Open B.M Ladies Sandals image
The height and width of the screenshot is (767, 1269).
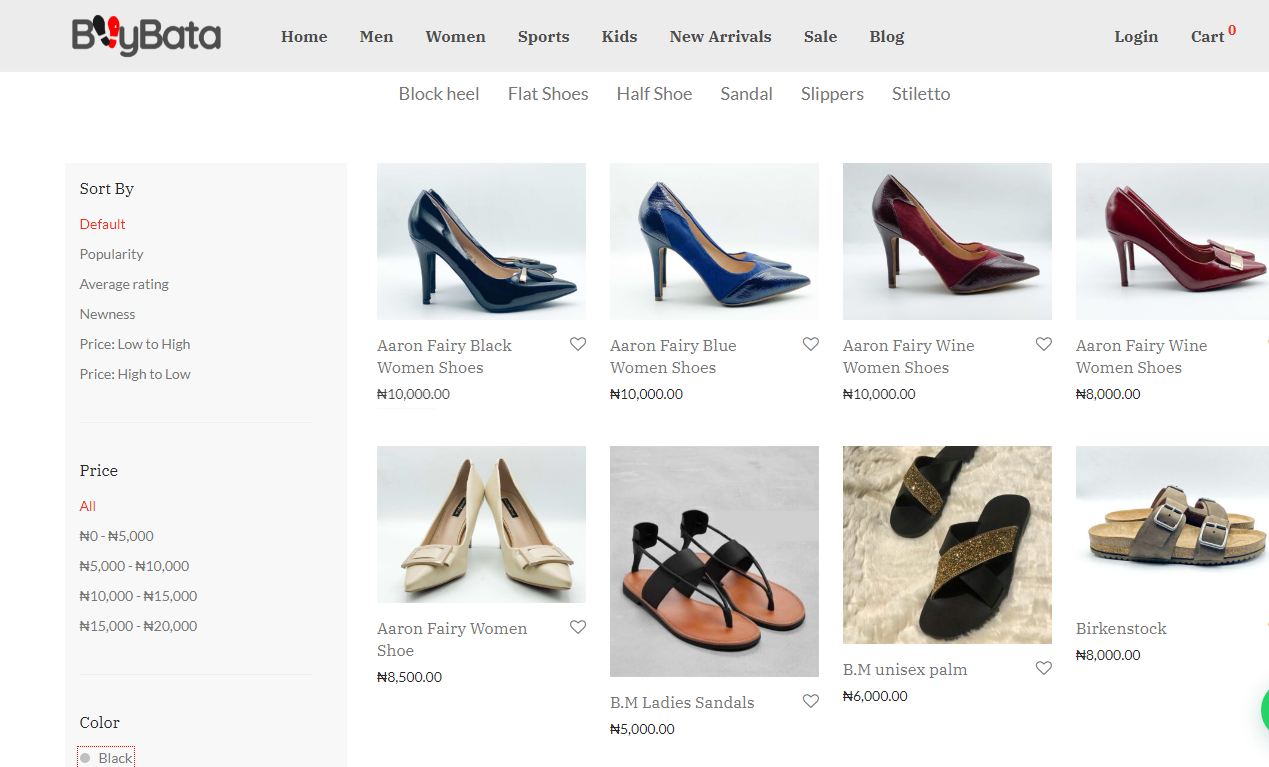pos(714,561)
